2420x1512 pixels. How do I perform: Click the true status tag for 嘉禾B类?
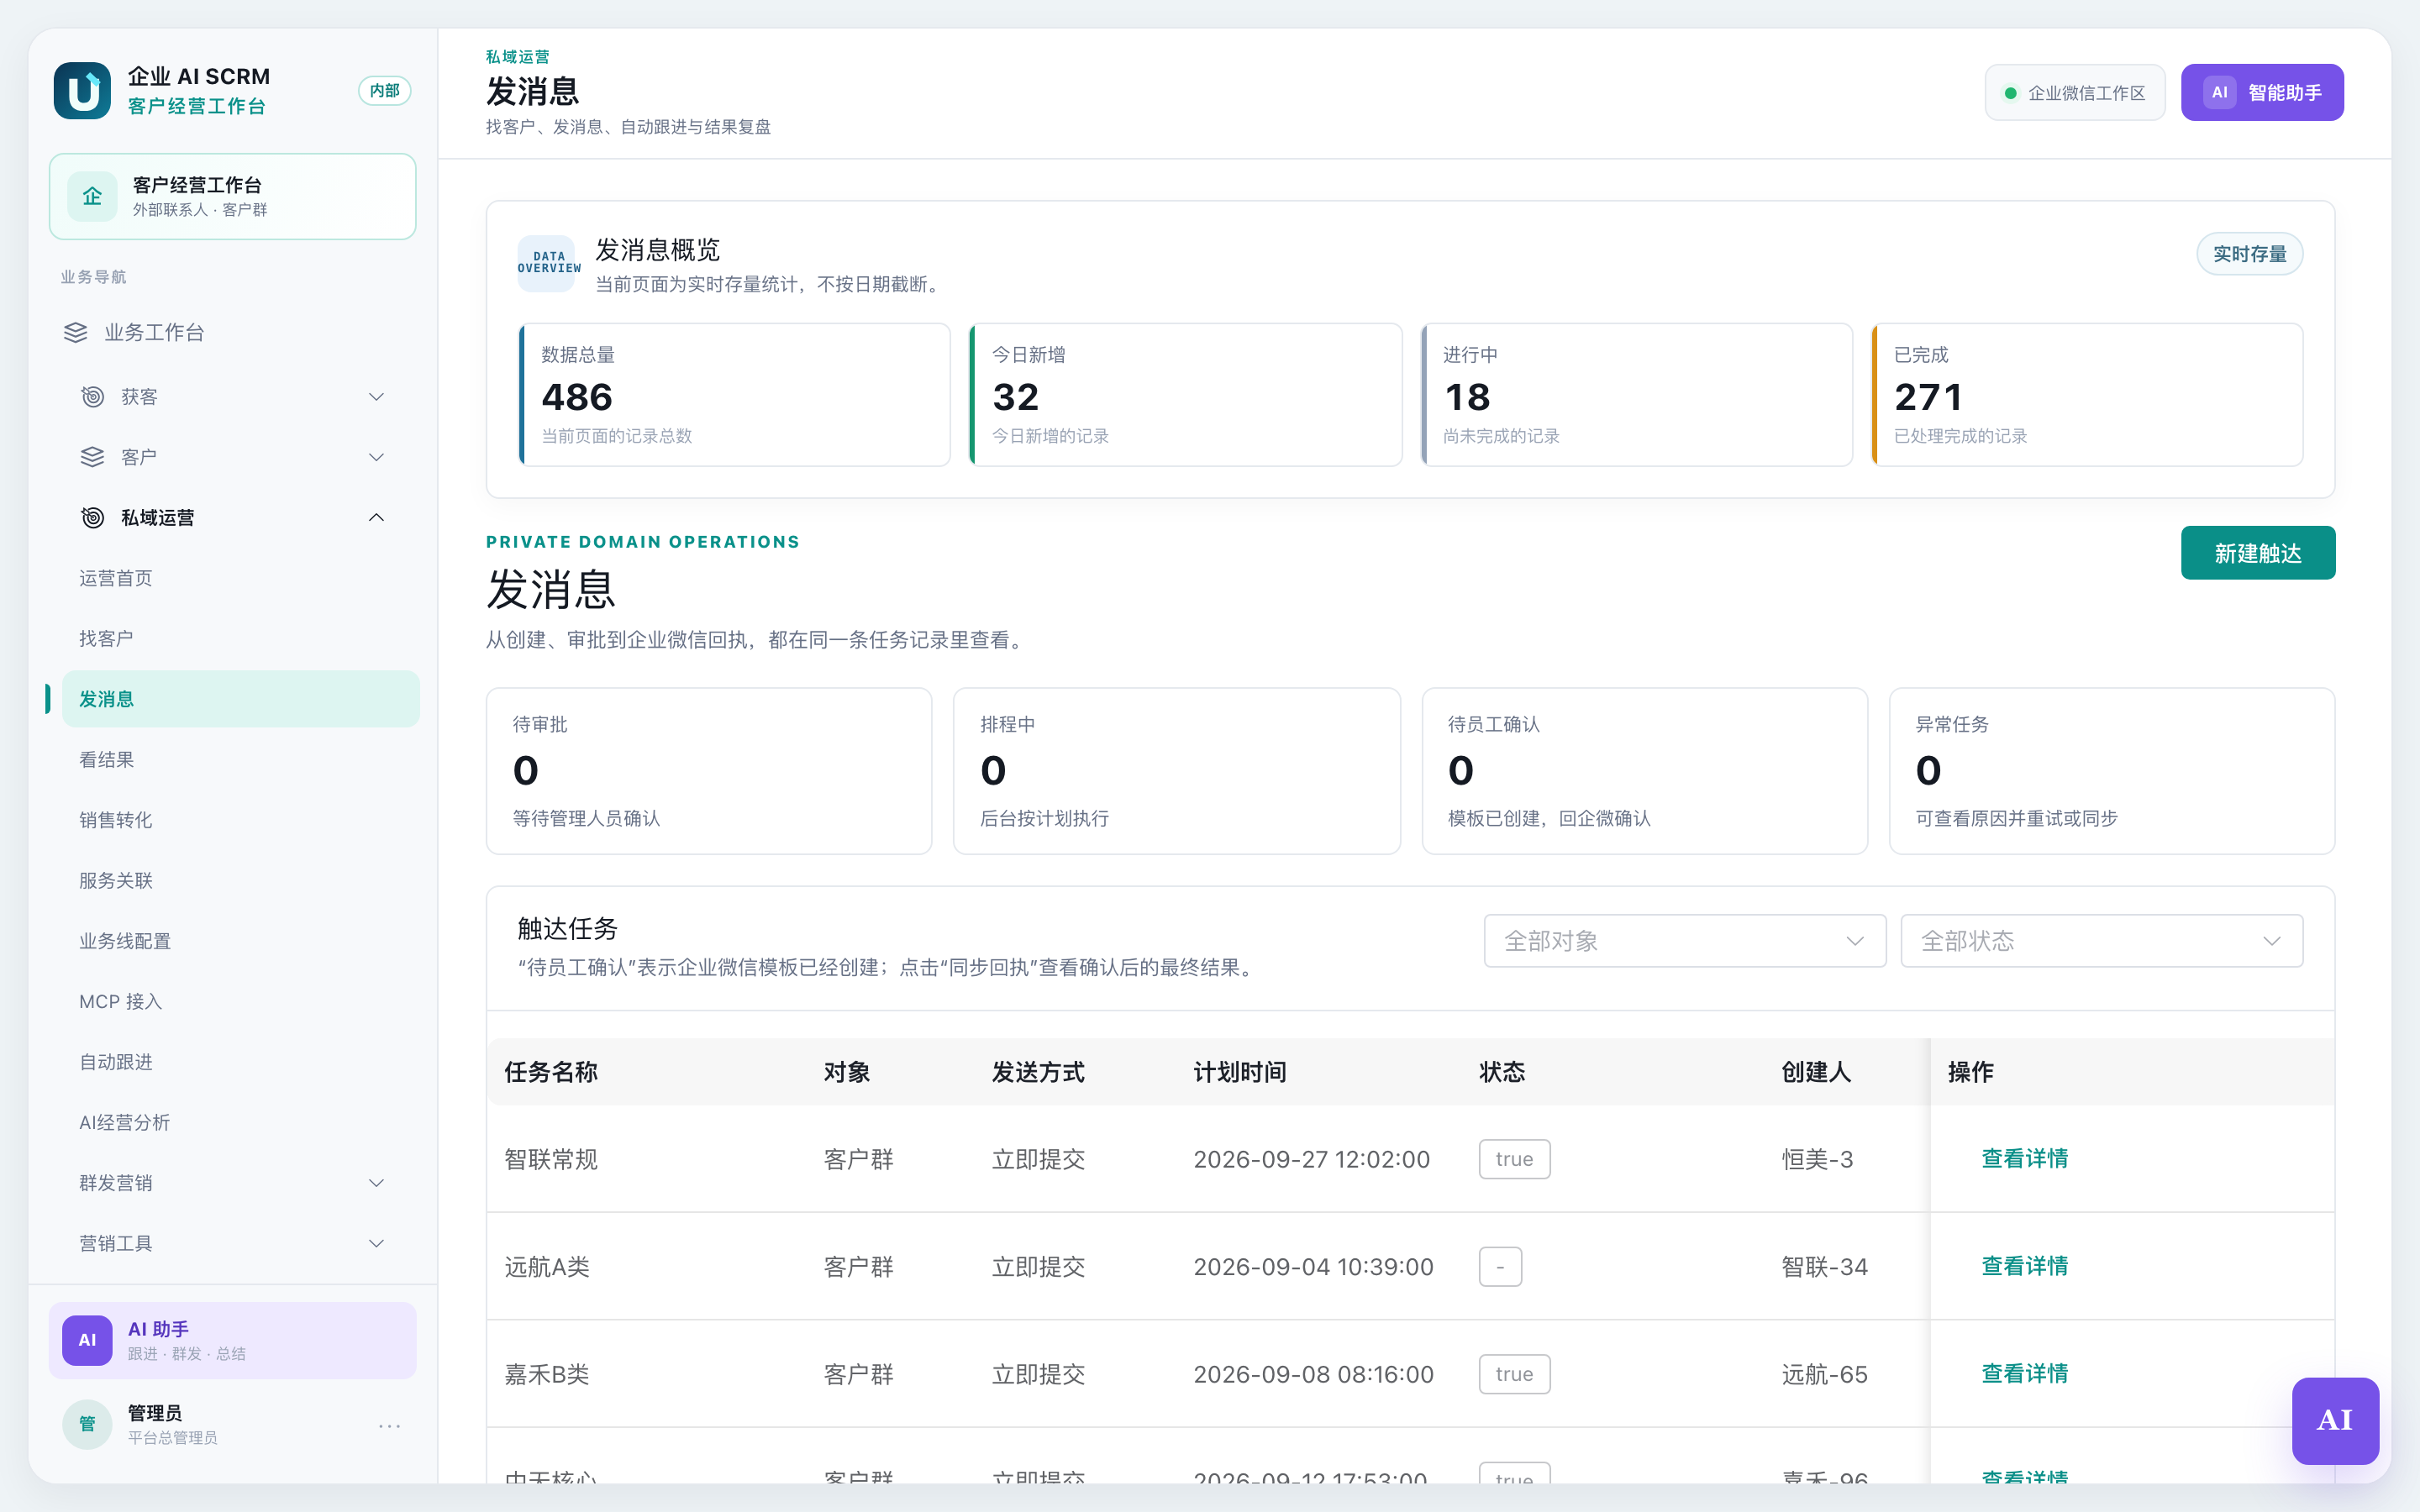pos(1514,1374)
